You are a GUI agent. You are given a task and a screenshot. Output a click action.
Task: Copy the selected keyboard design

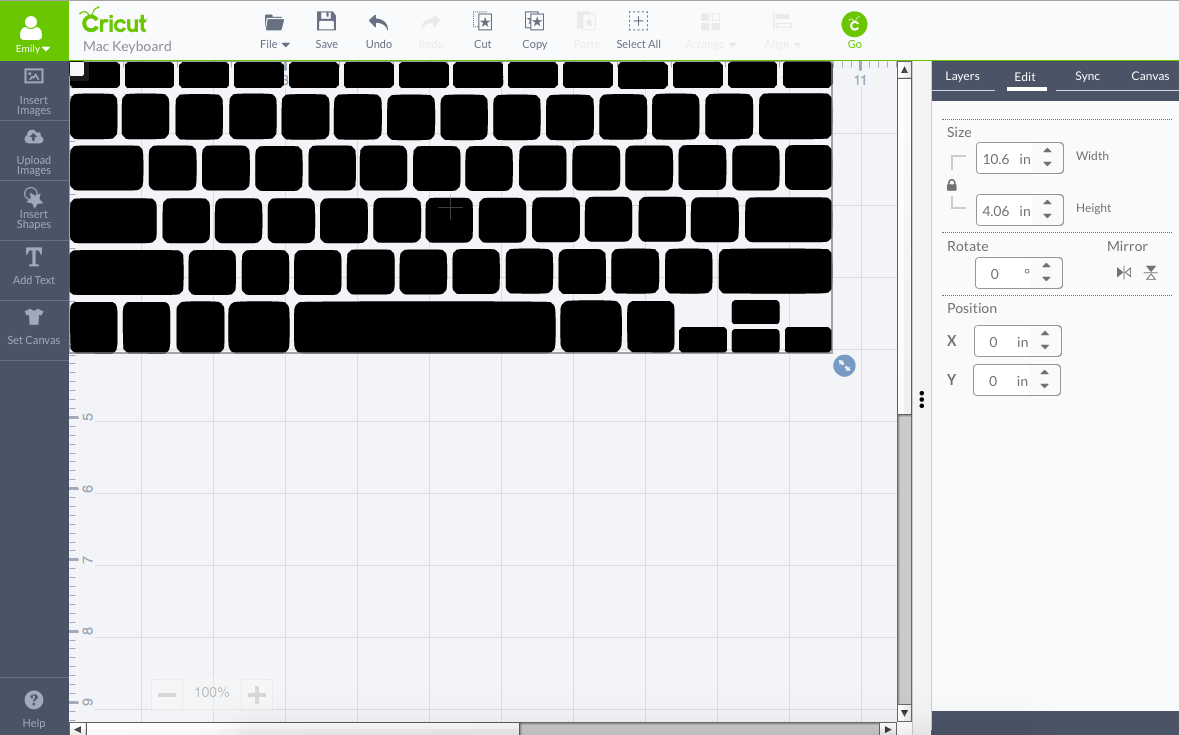click(534, 29)
